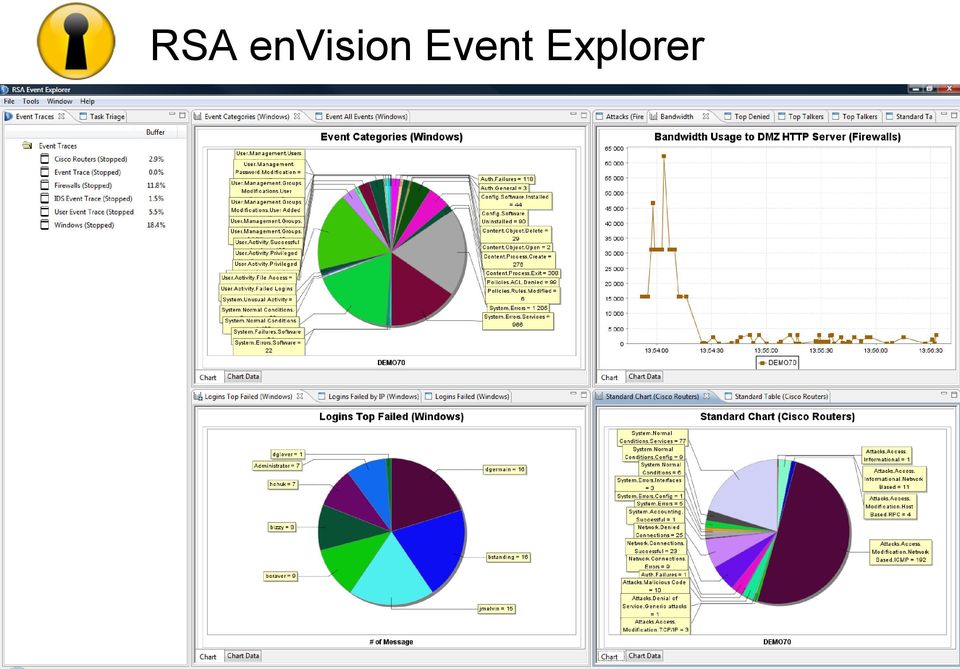Screen dimensions: 960x669
Task: Switch to the Top Denied tab
Action: point(747,116)
